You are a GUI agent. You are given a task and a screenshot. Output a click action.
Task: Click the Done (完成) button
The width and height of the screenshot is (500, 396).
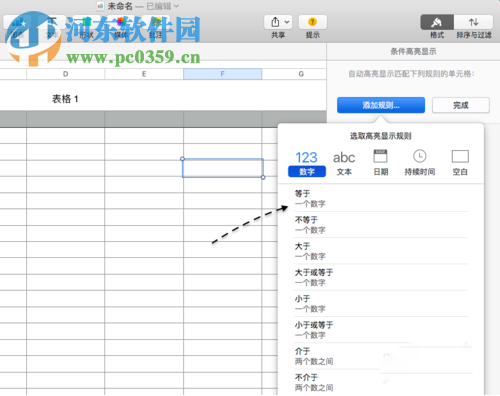click(461, 105)
